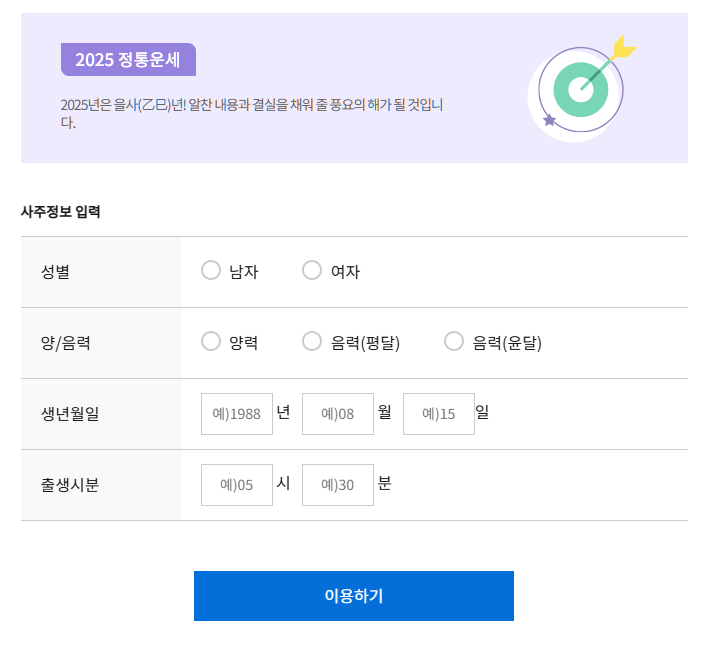Screen dimensions: 713x662
Task: Select the 여자 gender radio button
Action: [x=312, y=270]
